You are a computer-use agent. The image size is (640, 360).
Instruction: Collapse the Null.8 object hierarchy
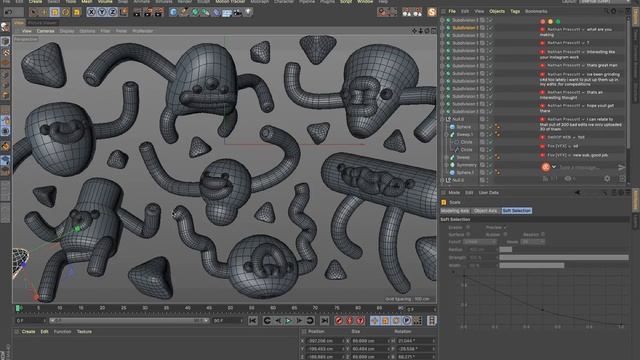(x=442, y=119)
